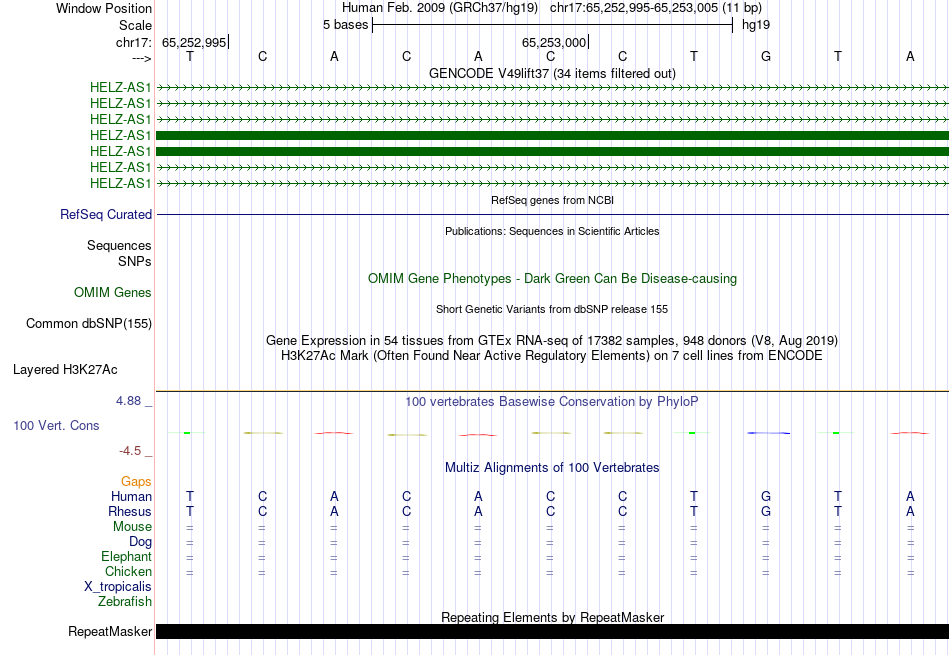Click the Sequences track label

click(x=119, y=245)
